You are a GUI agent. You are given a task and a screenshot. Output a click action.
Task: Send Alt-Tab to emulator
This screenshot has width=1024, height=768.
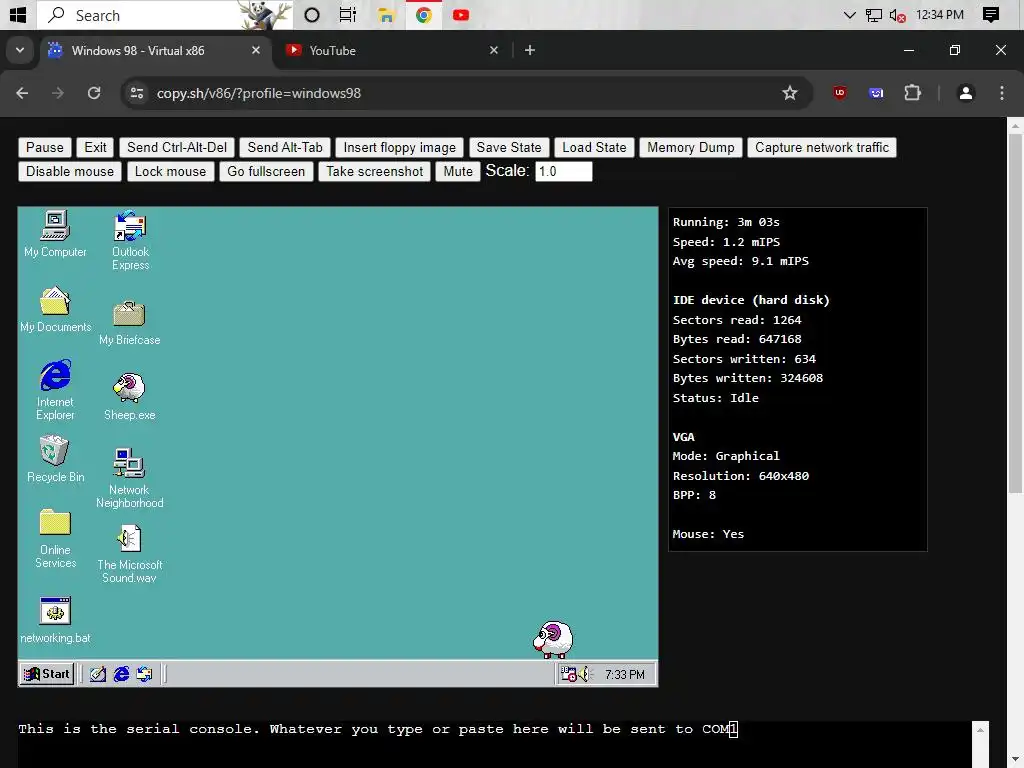click(285, 148)
